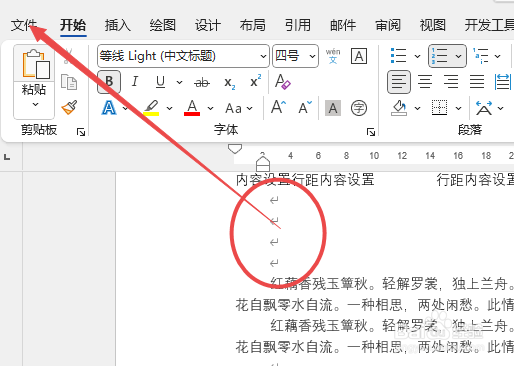The width and height of the screenshot is (514, 366).
Task: Open the clipboard pane launcher
Action: coord(81,132)
